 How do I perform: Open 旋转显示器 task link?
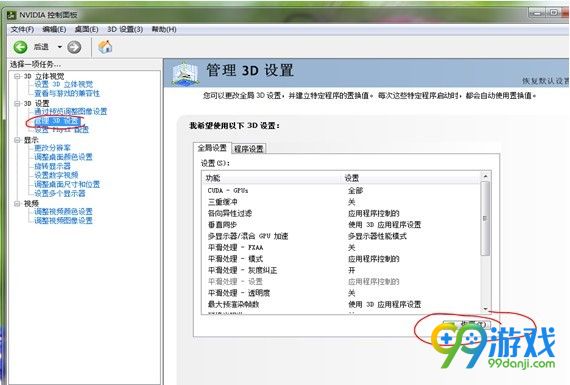tap(52, 166)
